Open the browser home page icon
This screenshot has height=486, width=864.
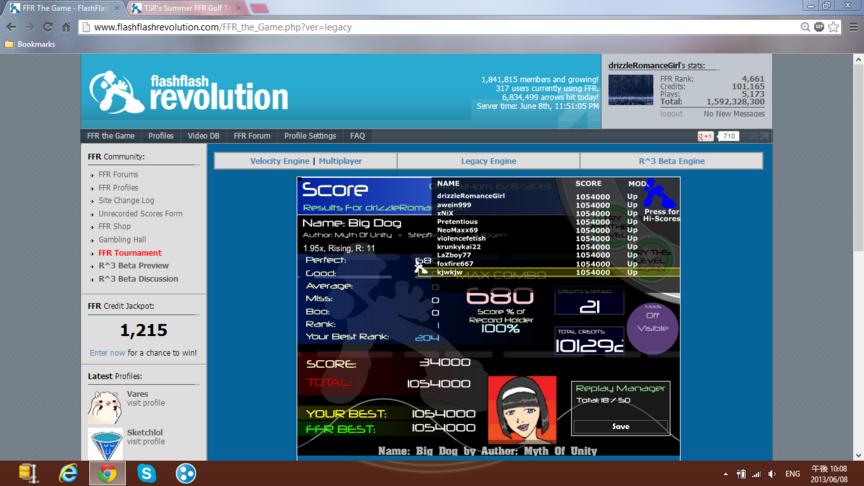tap(66, 27)
